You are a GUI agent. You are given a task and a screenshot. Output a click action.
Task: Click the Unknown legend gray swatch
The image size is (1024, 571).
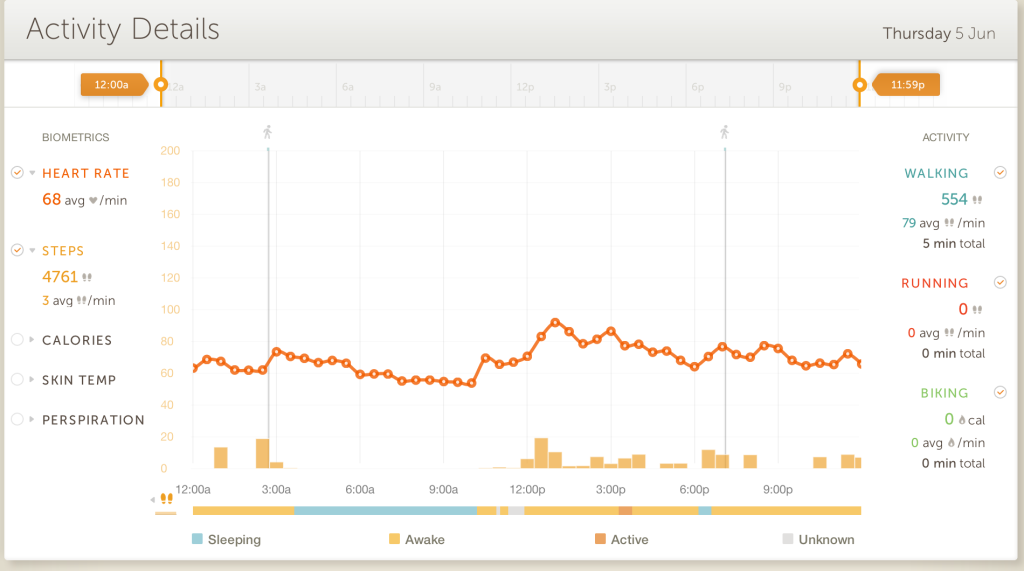[788, 539]
